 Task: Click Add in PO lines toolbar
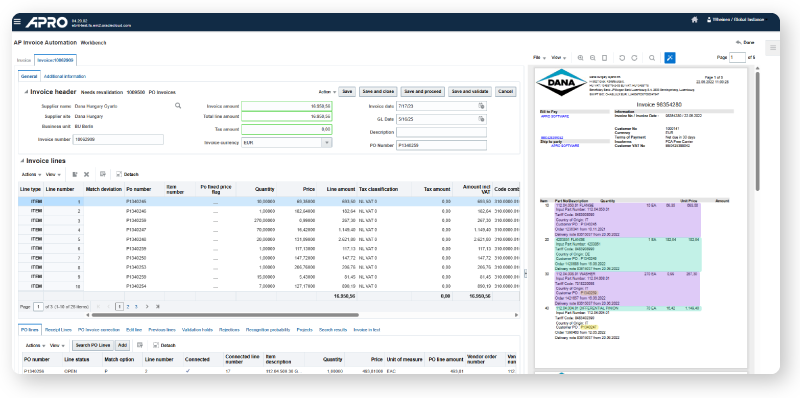(x=122, y=345)
